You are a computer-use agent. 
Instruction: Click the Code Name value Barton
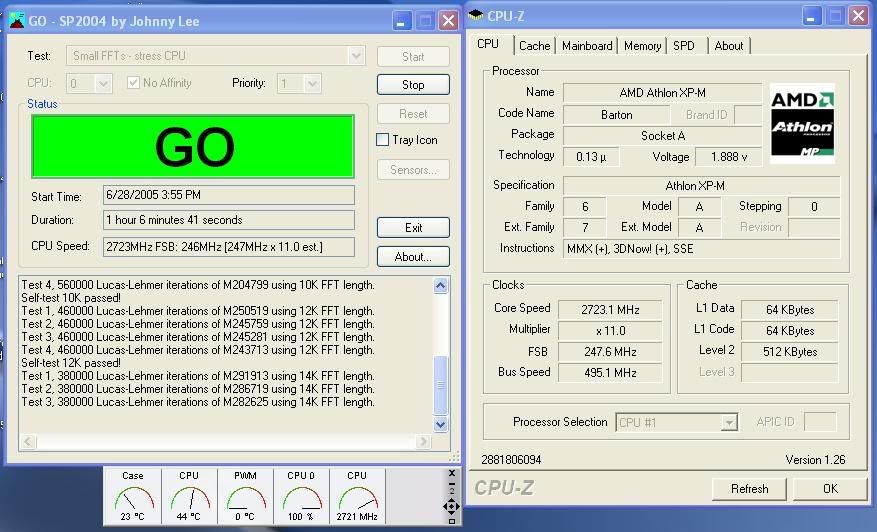pyautogui.click(x=616, y=115)
